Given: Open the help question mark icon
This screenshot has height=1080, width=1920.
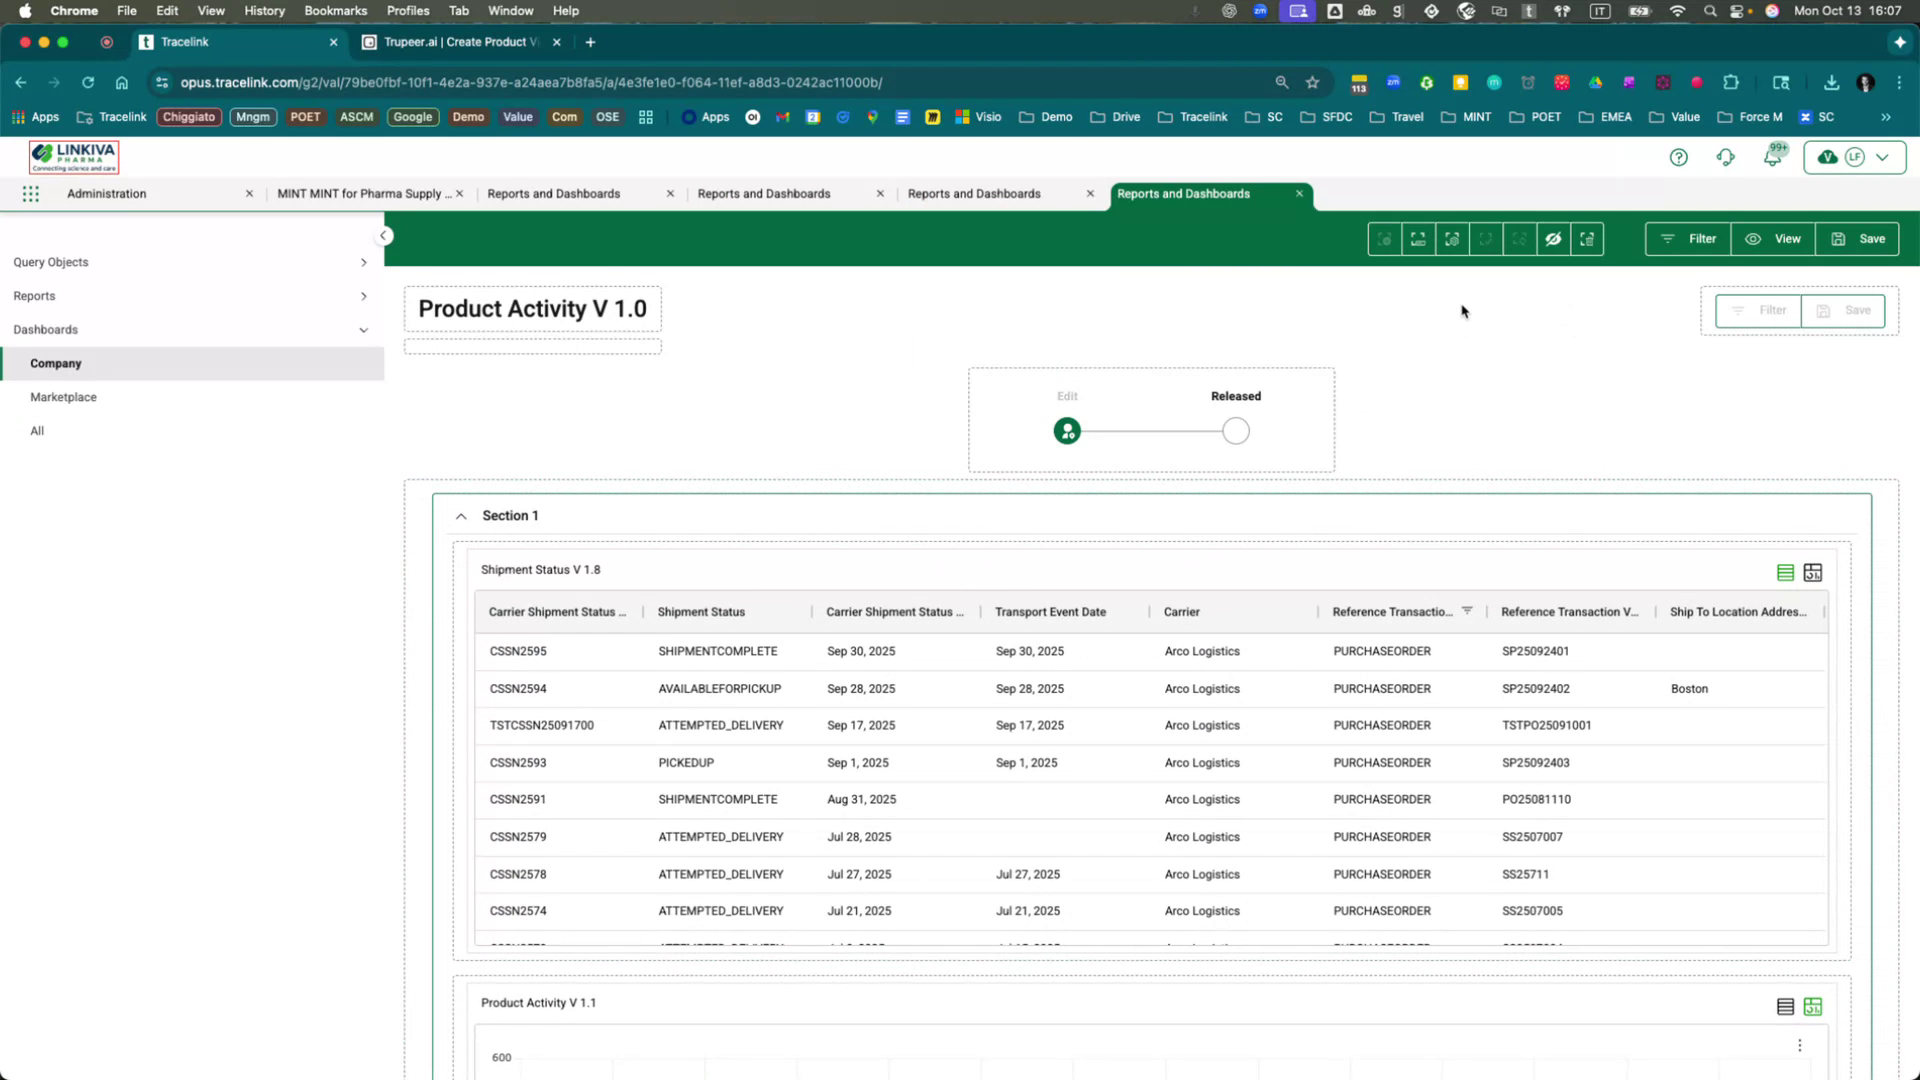Looking at the screenshot, I should coord(1679,157).
